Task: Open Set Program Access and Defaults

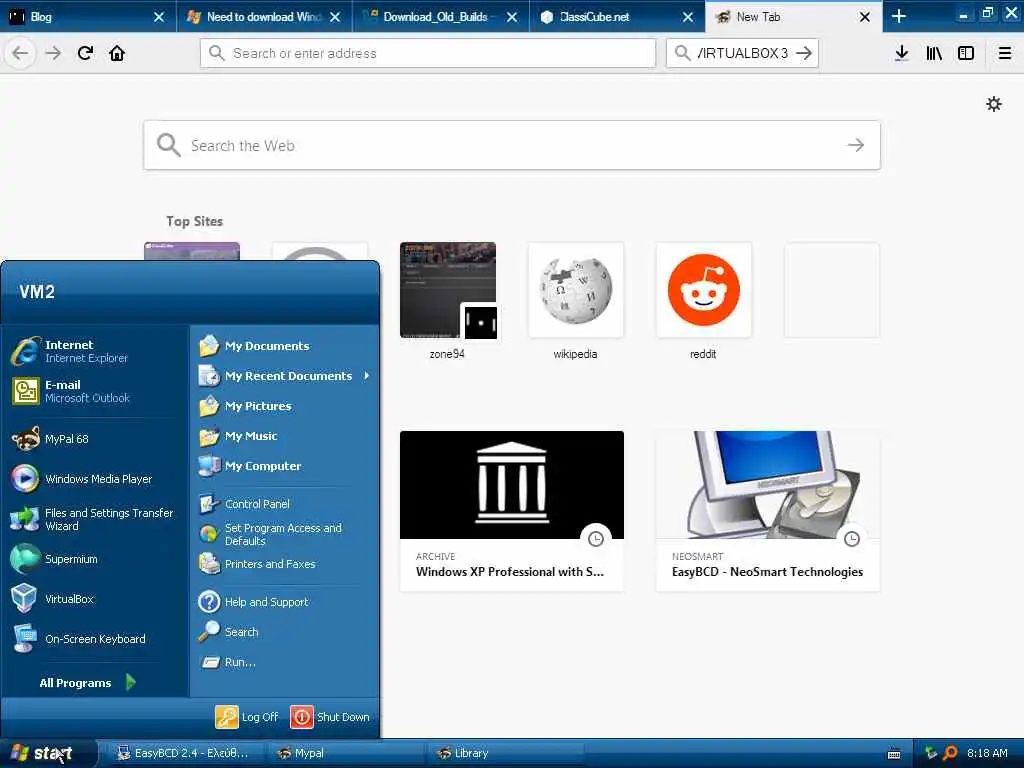Action: tap(285, 534)
